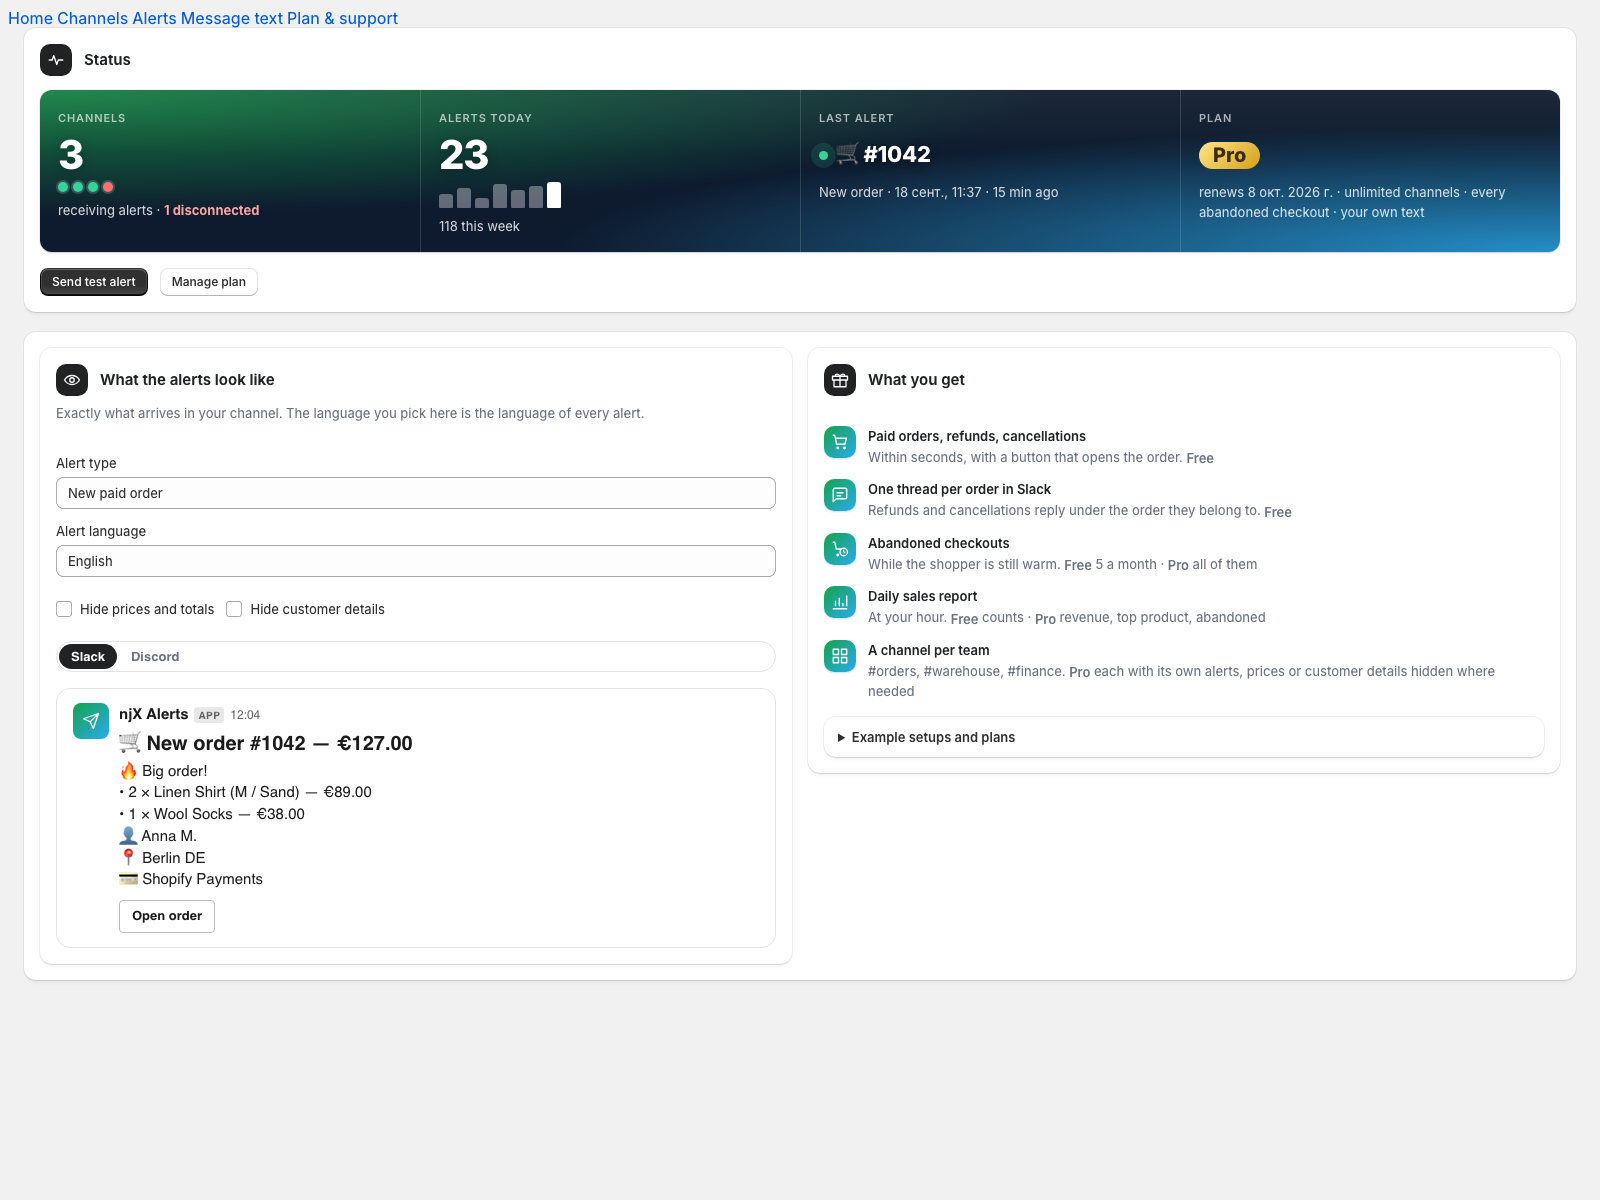Click the grid icon for A channel per team
Image resolution: width=1600 pixels, height=1200 pixels.
(x=840, y=656)
